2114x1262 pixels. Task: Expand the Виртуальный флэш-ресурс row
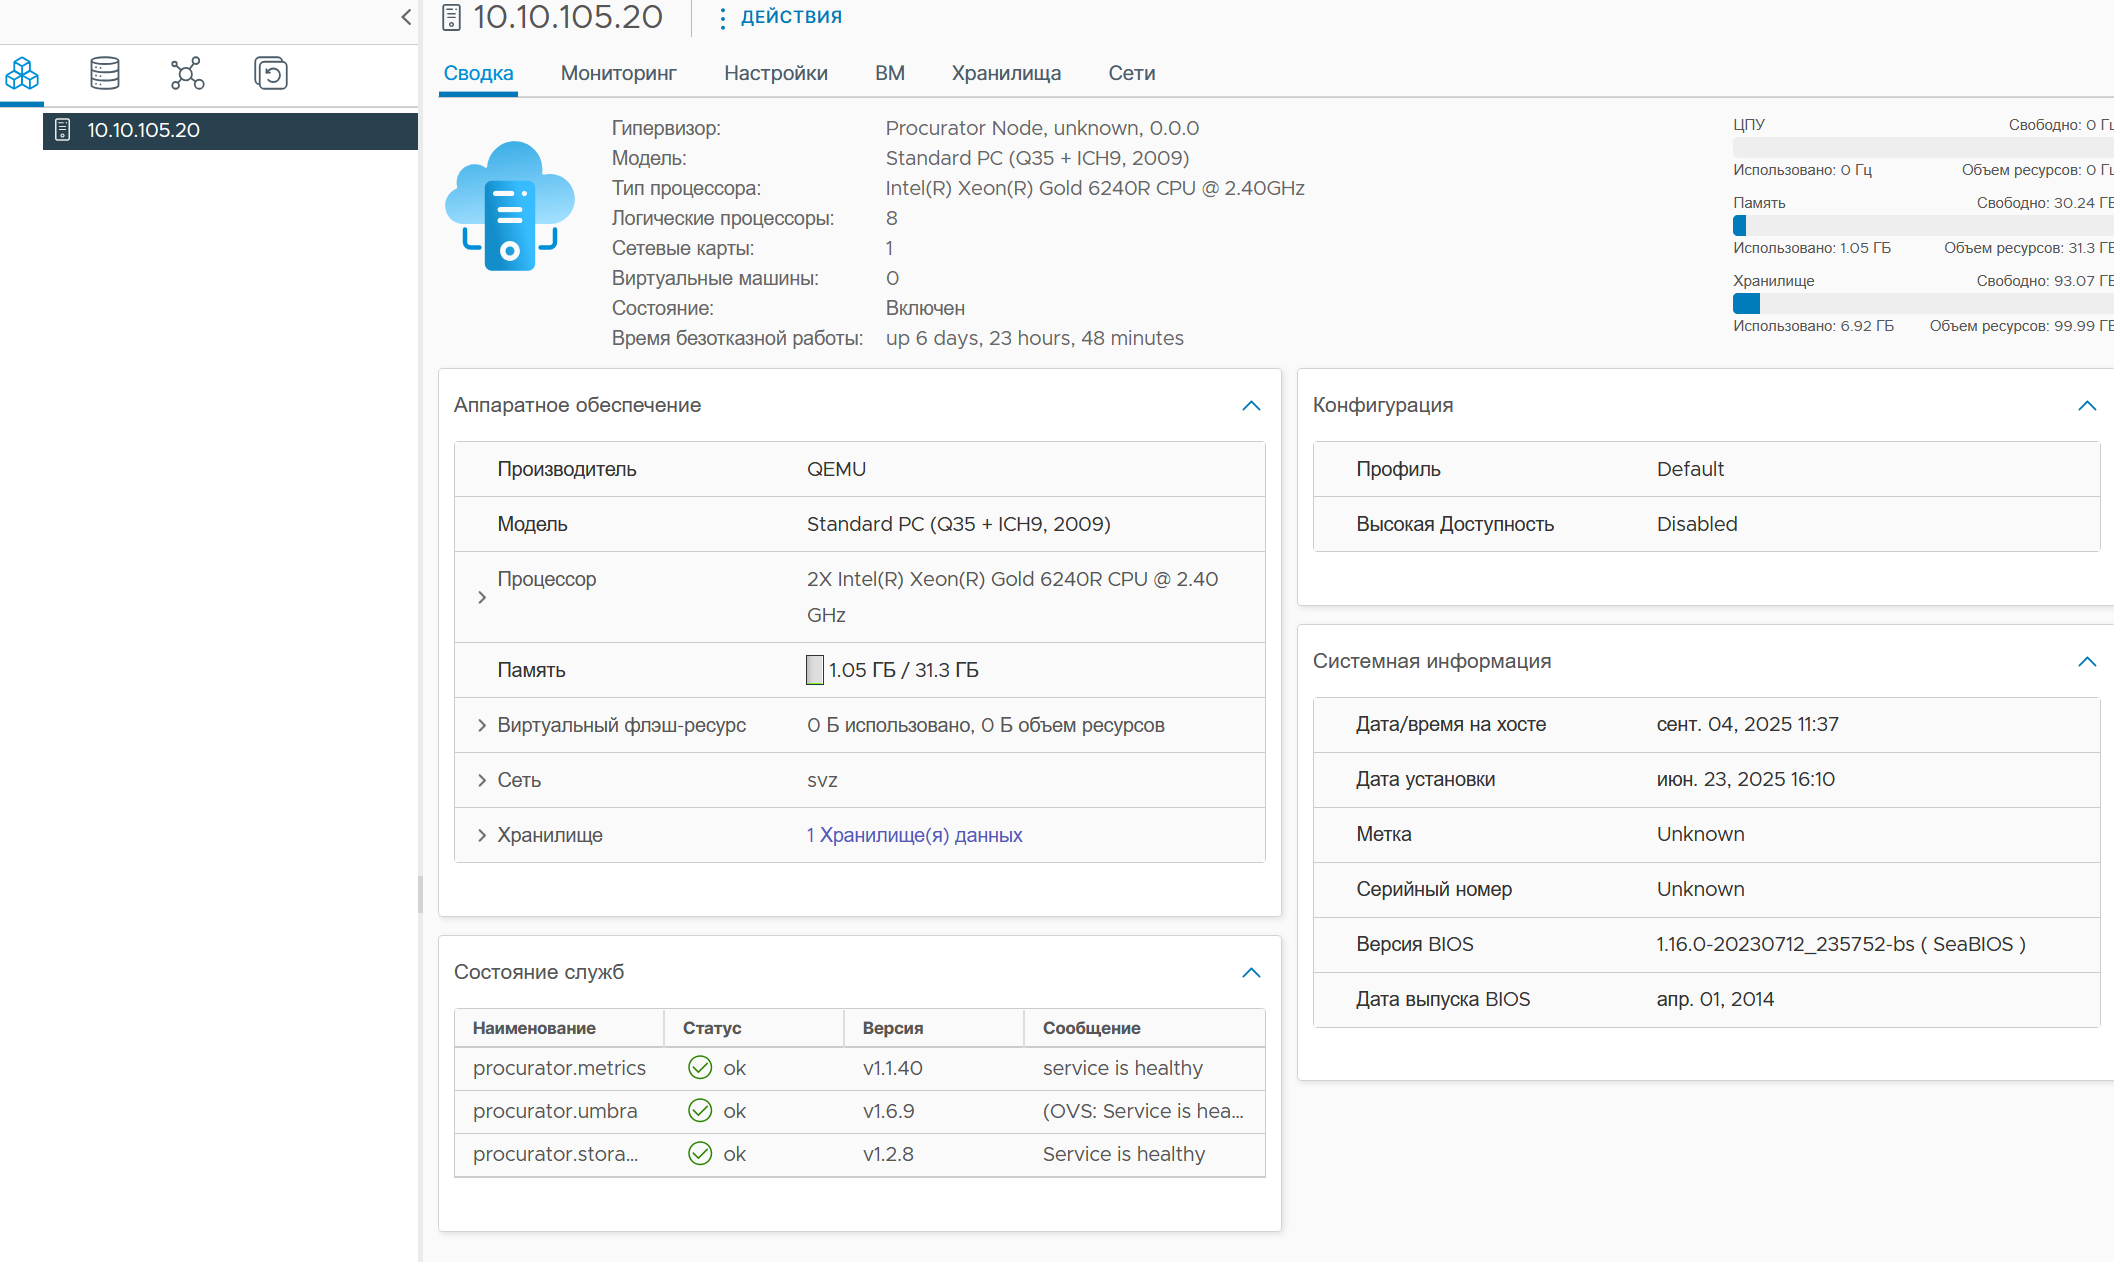[x=482, y=725]
